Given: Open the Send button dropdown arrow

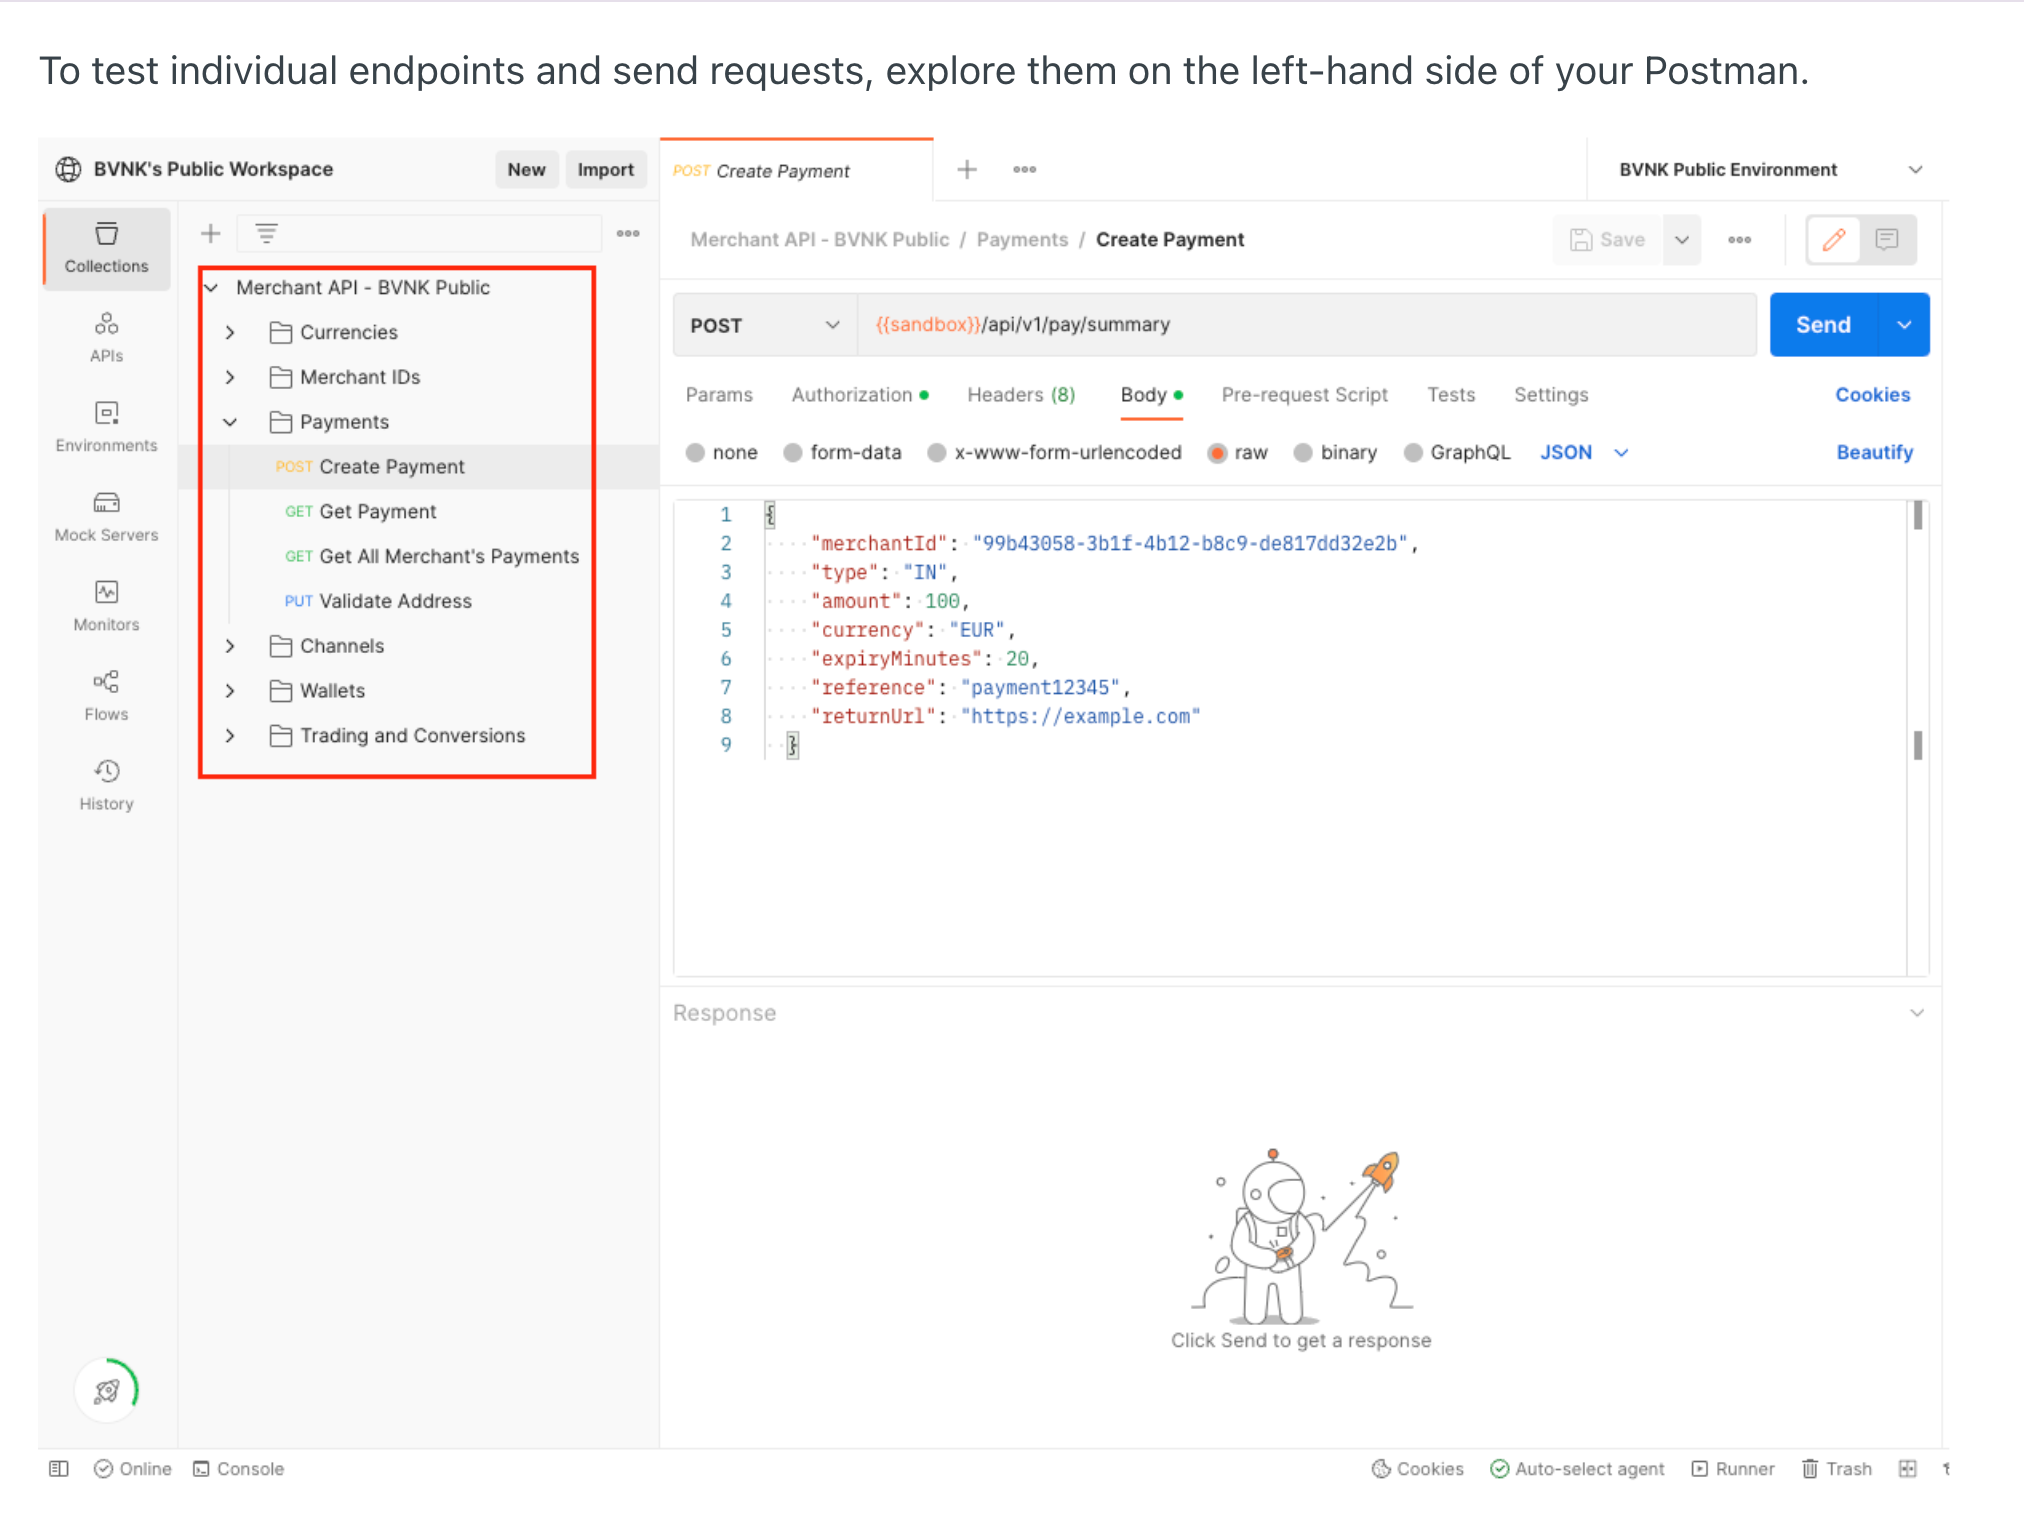Looking at the screenshot, I should (x=1904, y=325).
